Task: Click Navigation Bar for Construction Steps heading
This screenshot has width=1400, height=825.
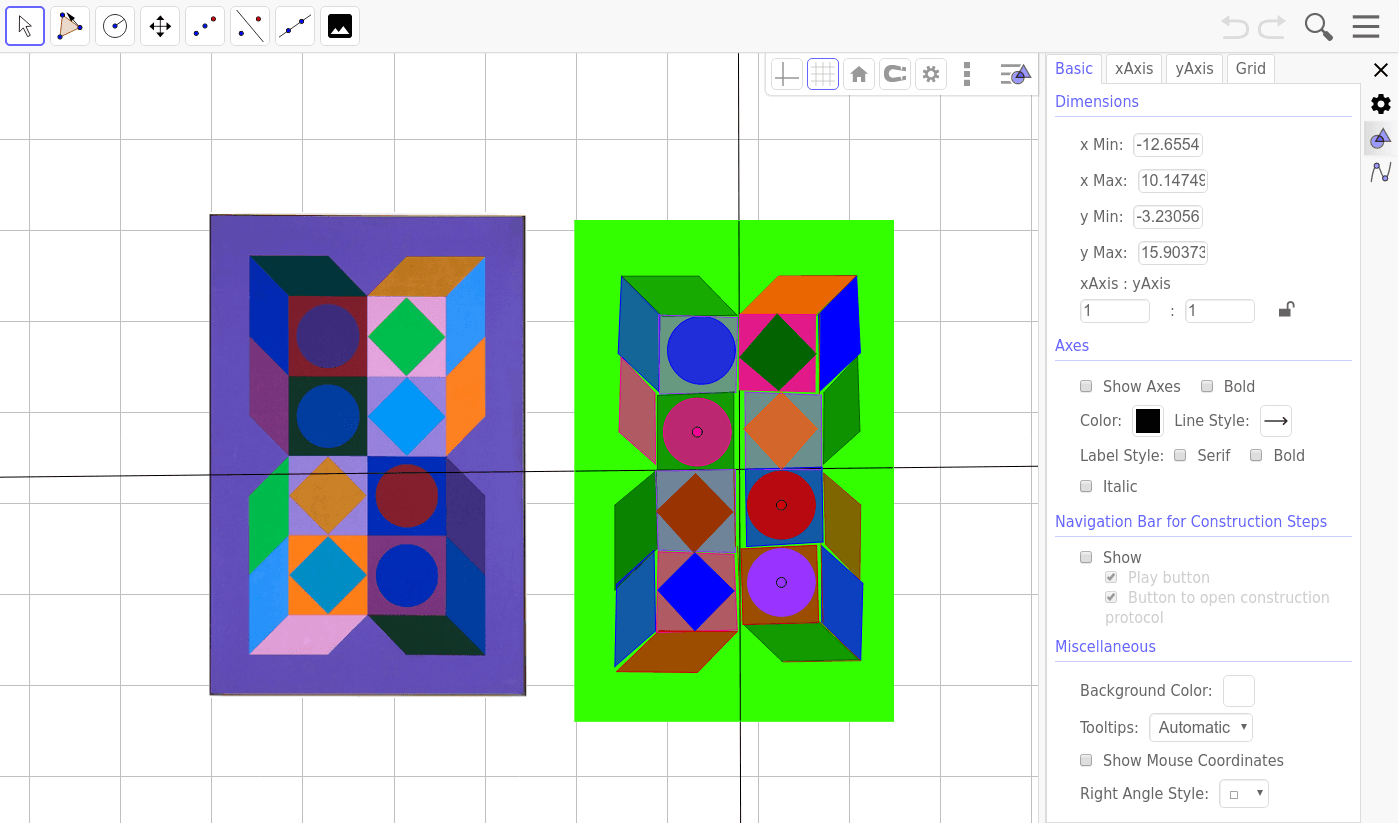Action: [x=1191, y=521]
